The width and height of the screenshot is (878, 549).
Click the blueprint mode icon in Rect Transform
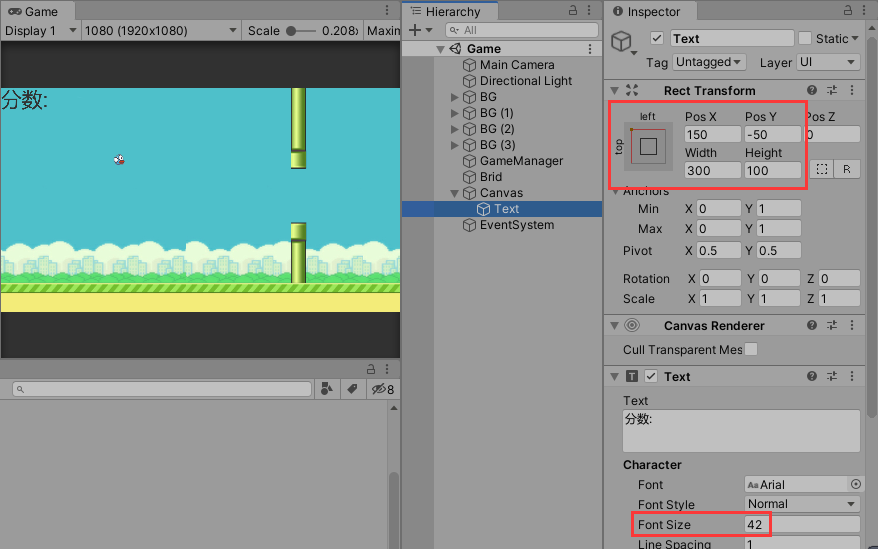point(821,169)
